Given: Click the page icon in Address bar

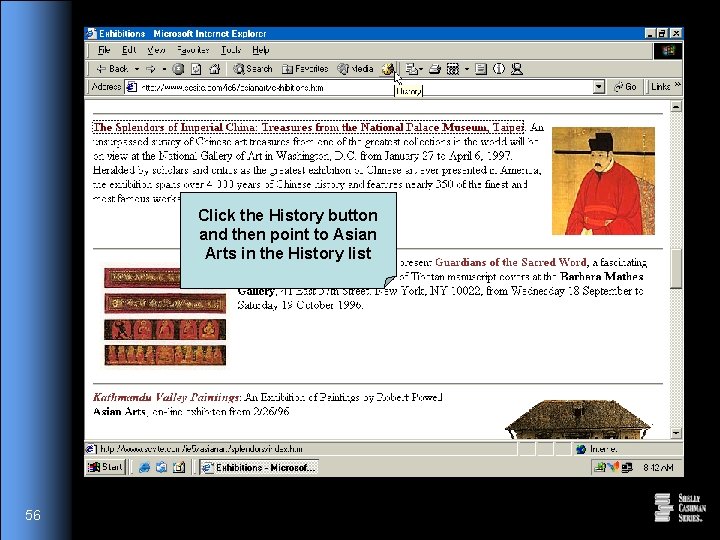Looking at the screenshot, I should pyautogui.click(x=131, y=87).
